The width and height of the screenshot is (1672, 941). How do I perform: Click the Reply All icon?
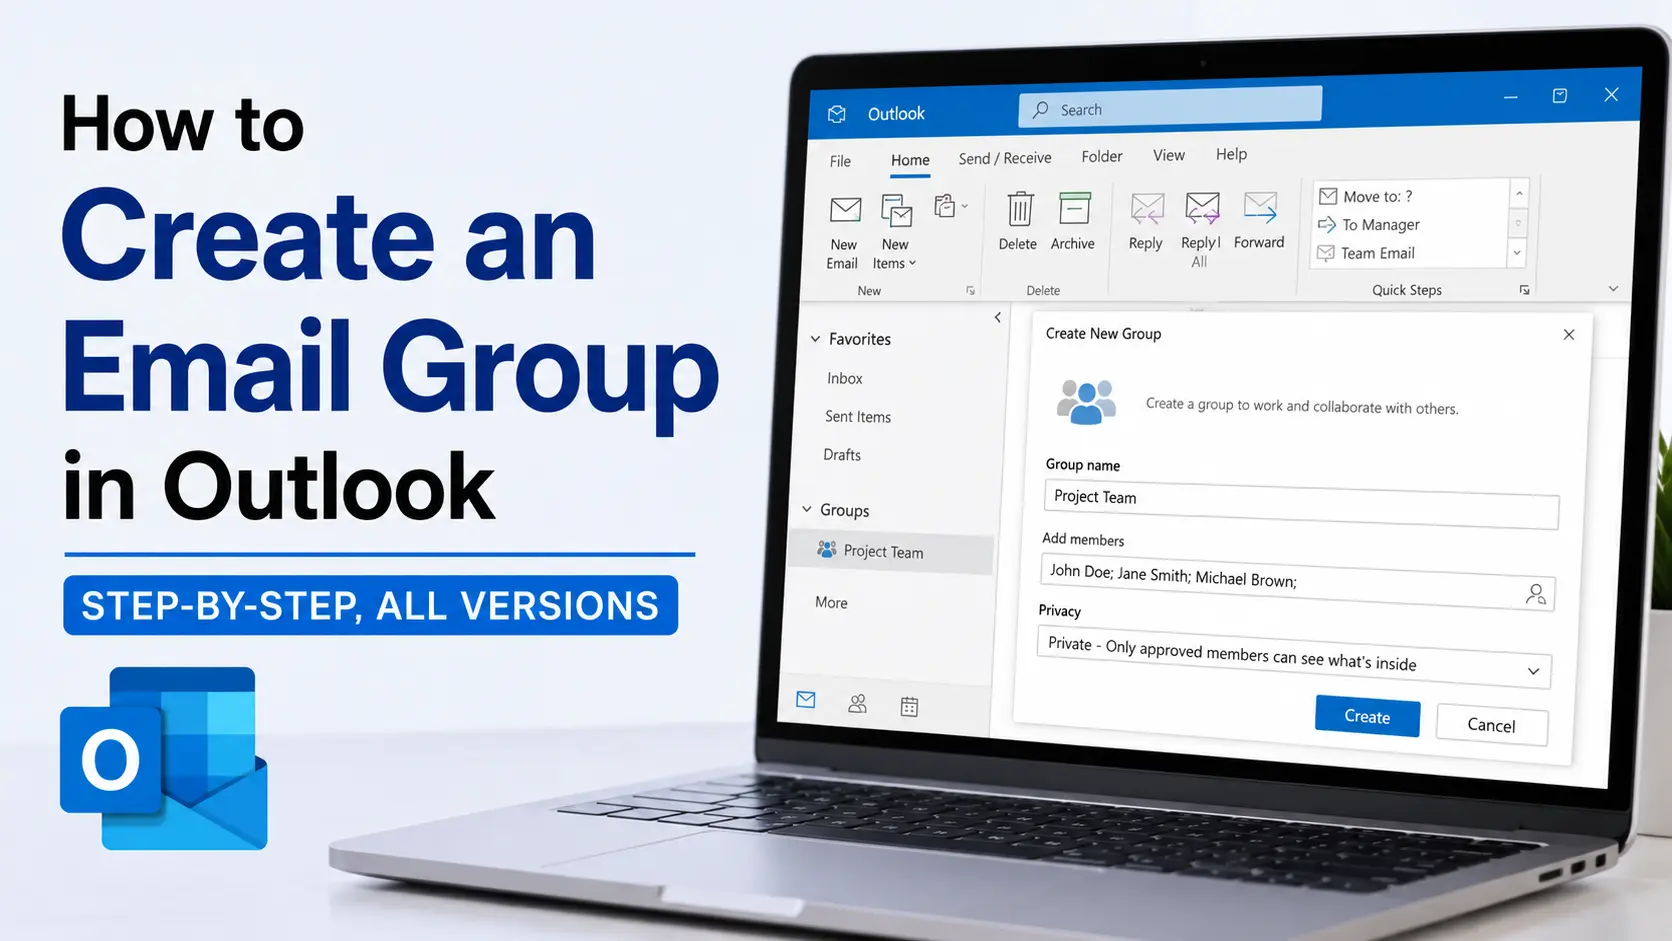point(1202,208)
